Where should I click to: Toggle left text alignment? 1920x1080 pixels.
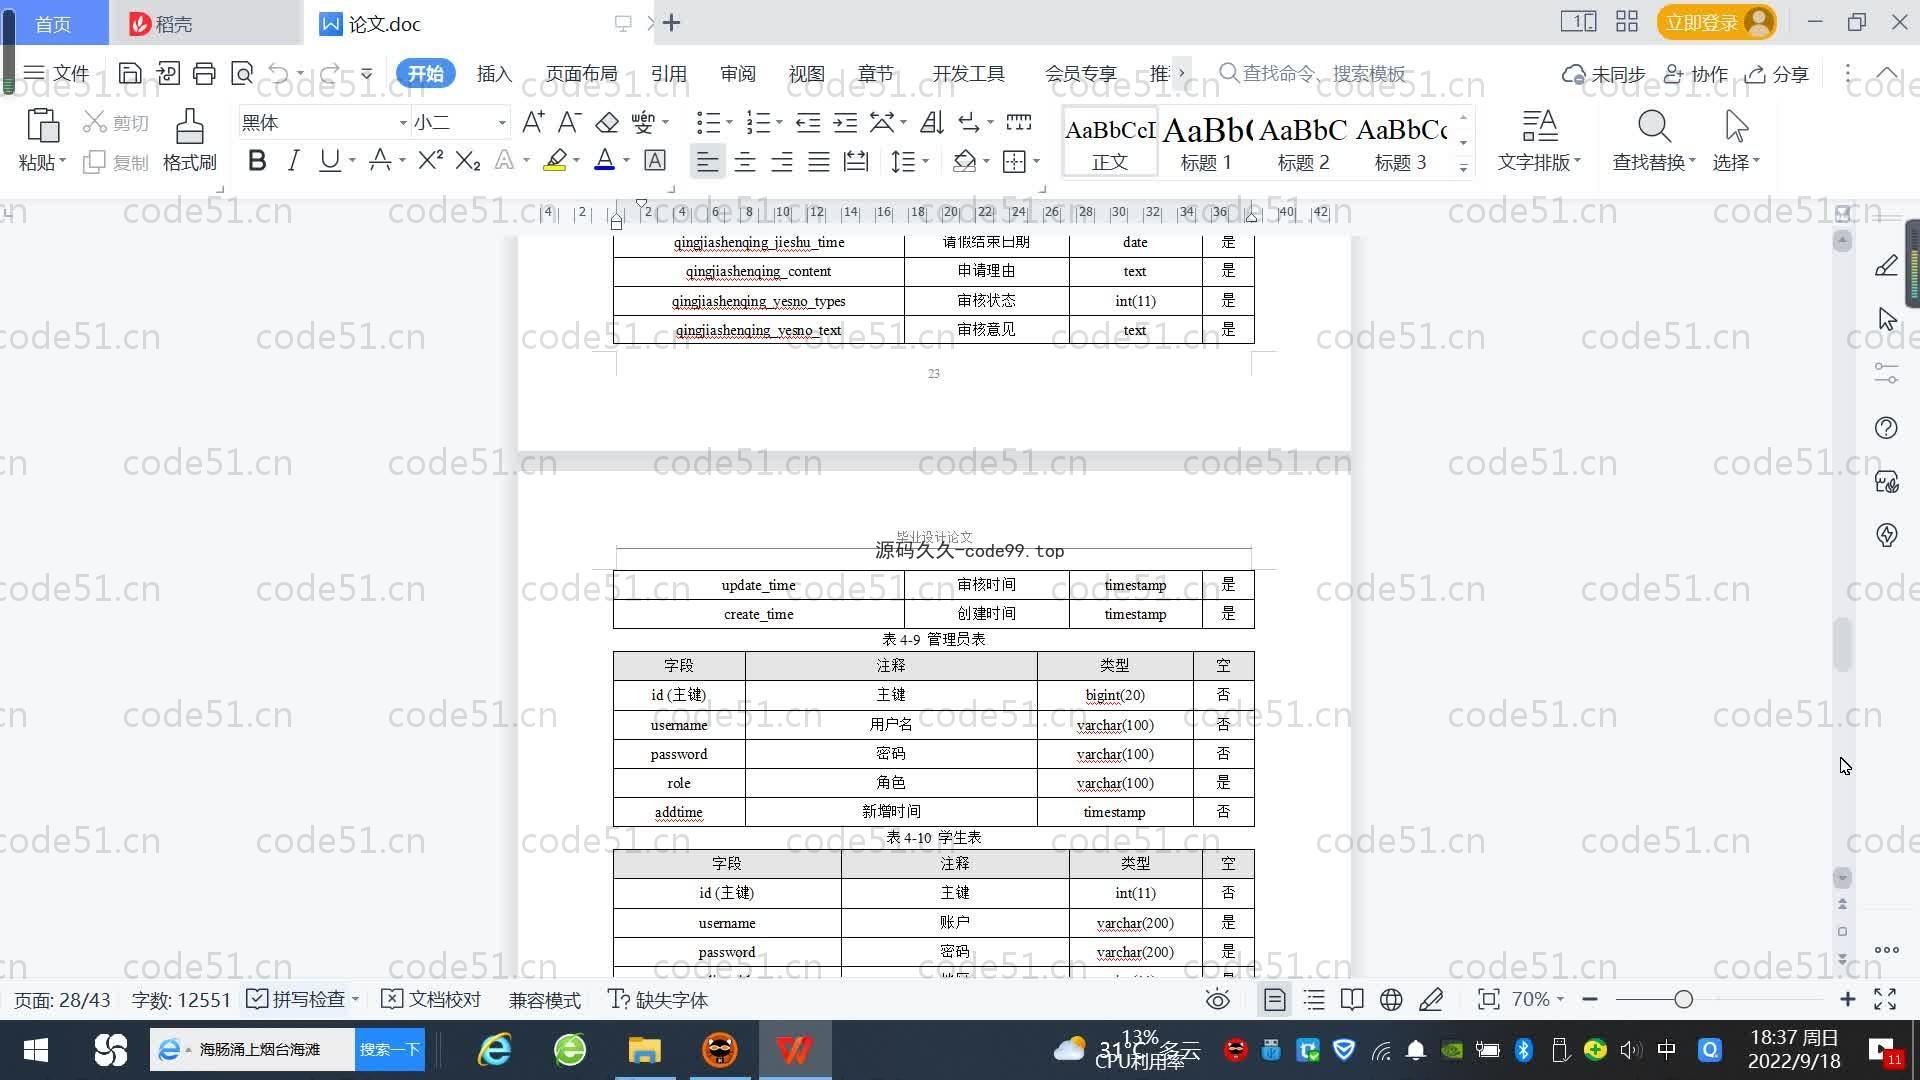[707, 161]
